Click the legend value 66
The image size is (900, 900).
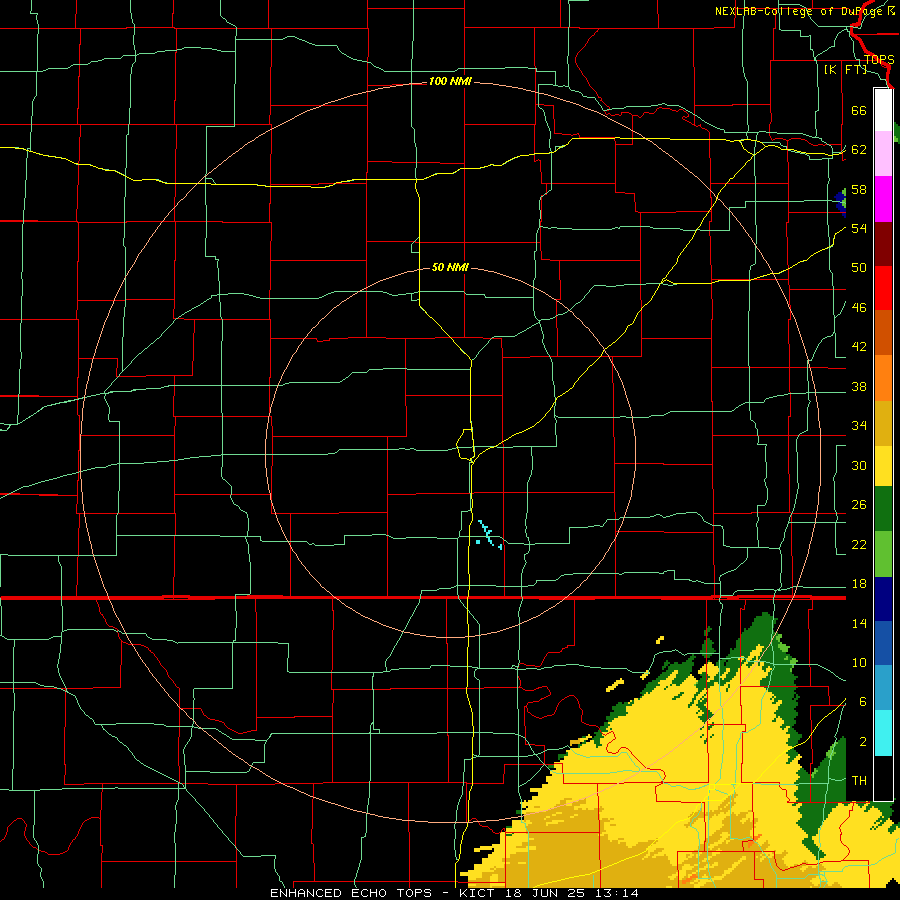tap(859, 110)
